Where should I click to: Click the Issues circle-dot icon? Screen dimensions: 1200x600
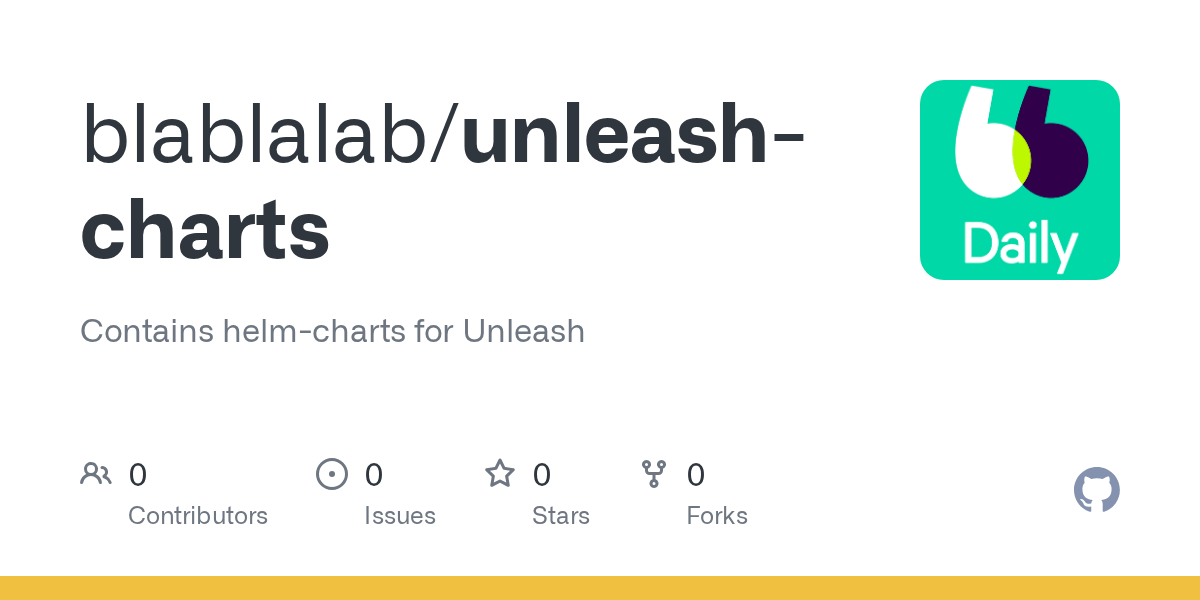(331, 474)
